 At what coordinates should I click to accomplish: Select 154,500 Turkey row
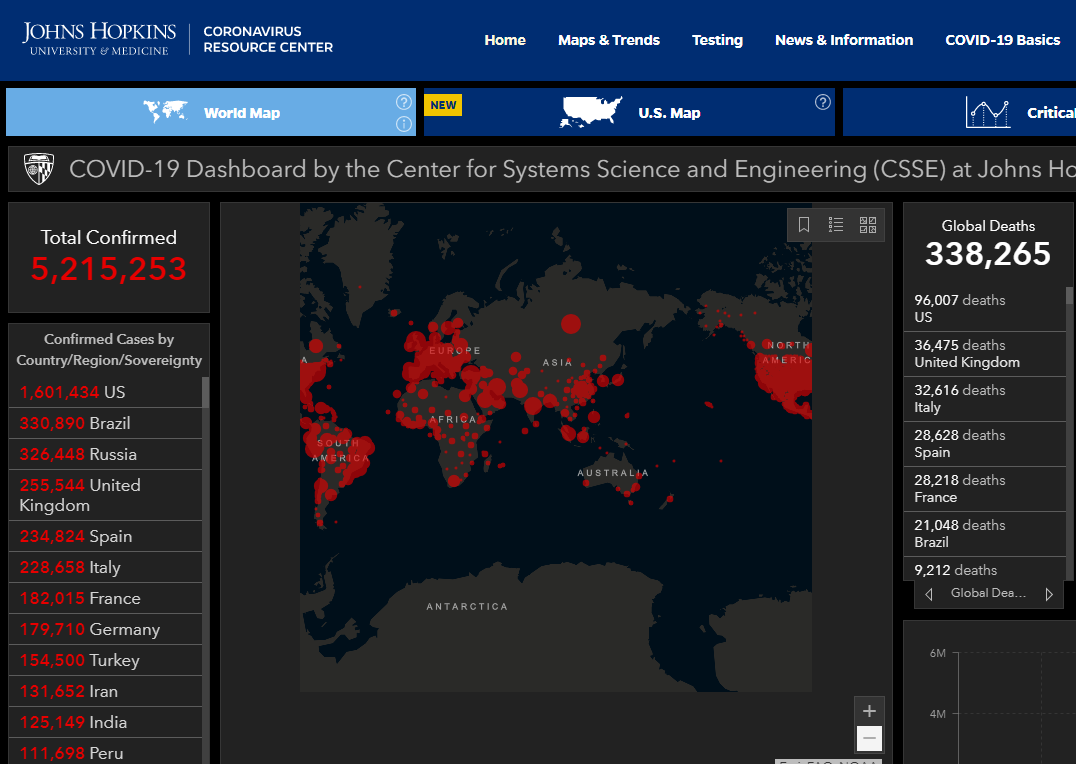pos(105,660)
